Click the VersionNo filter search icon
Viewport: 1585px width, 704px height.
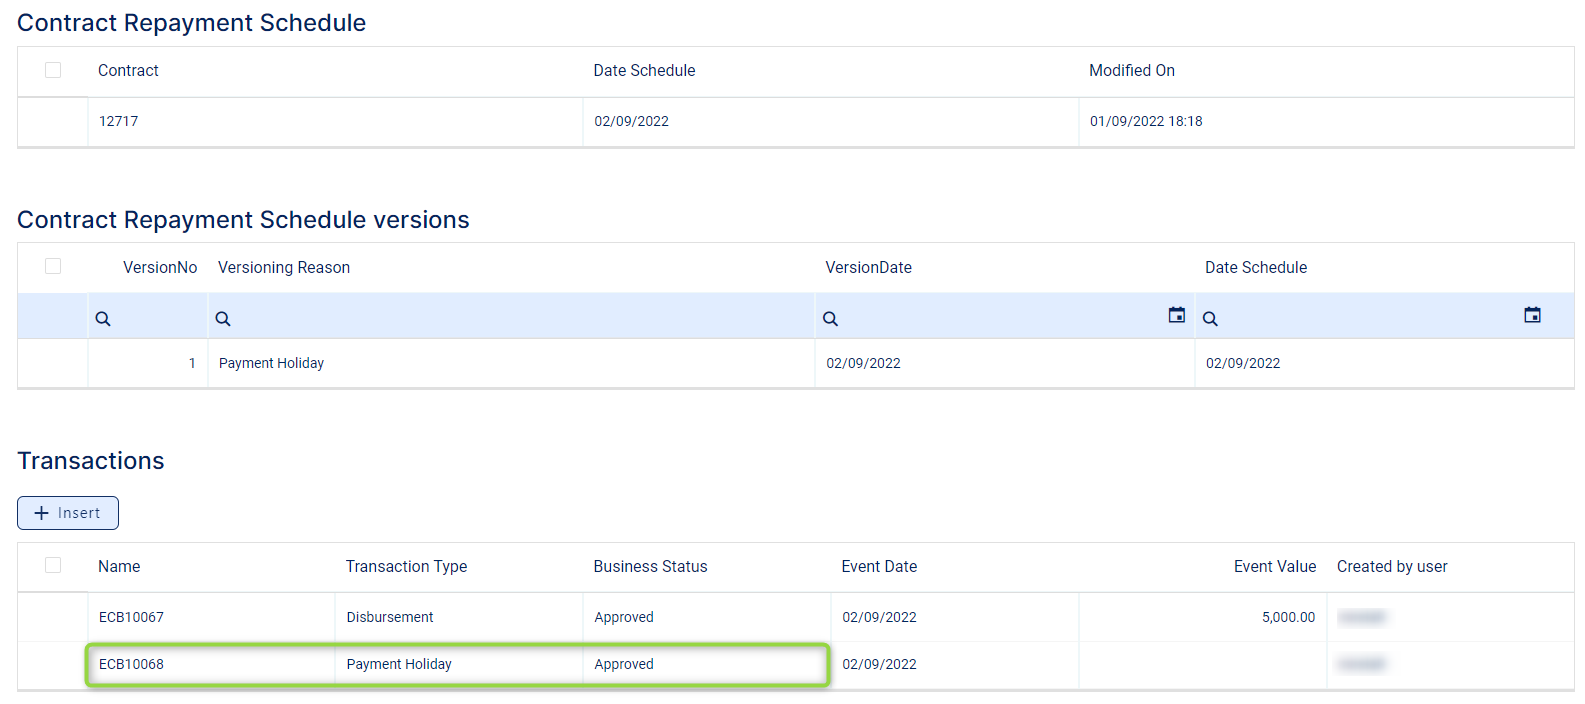[103, 319]
